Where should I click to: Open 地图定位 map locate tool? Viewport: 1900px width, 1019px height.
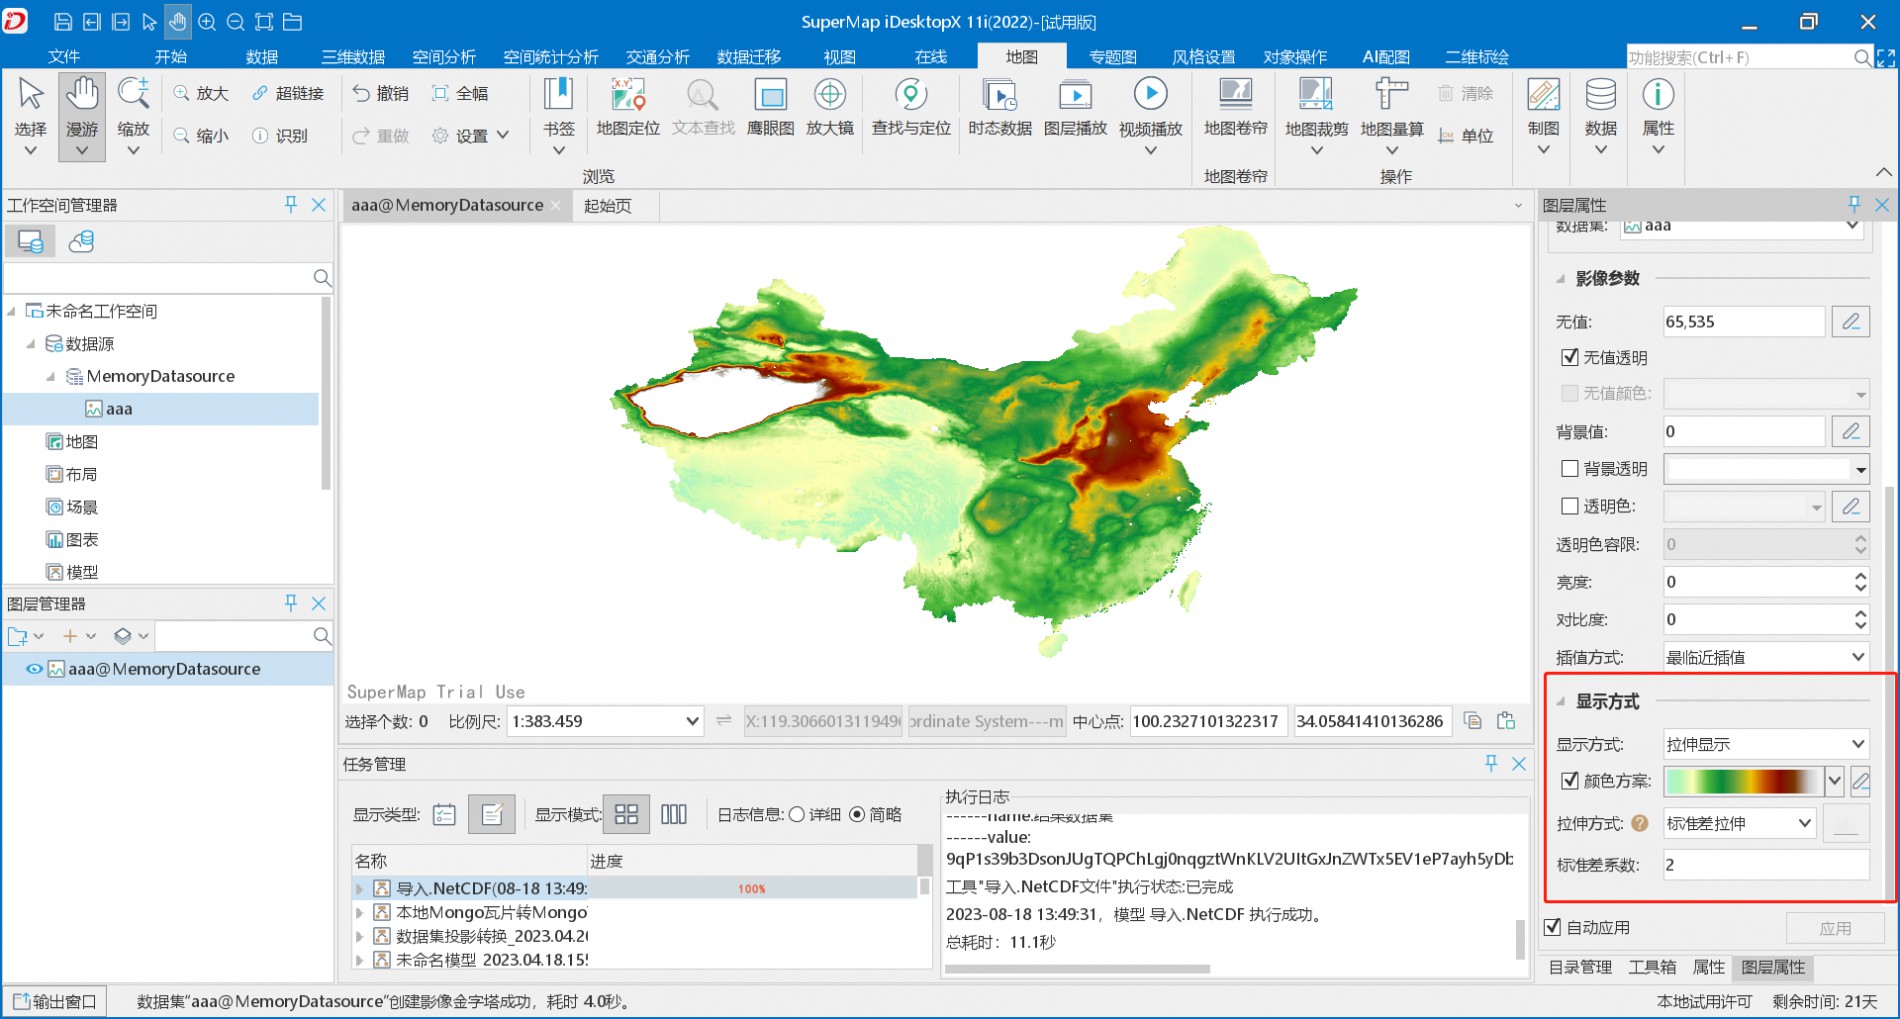(628, 108)
